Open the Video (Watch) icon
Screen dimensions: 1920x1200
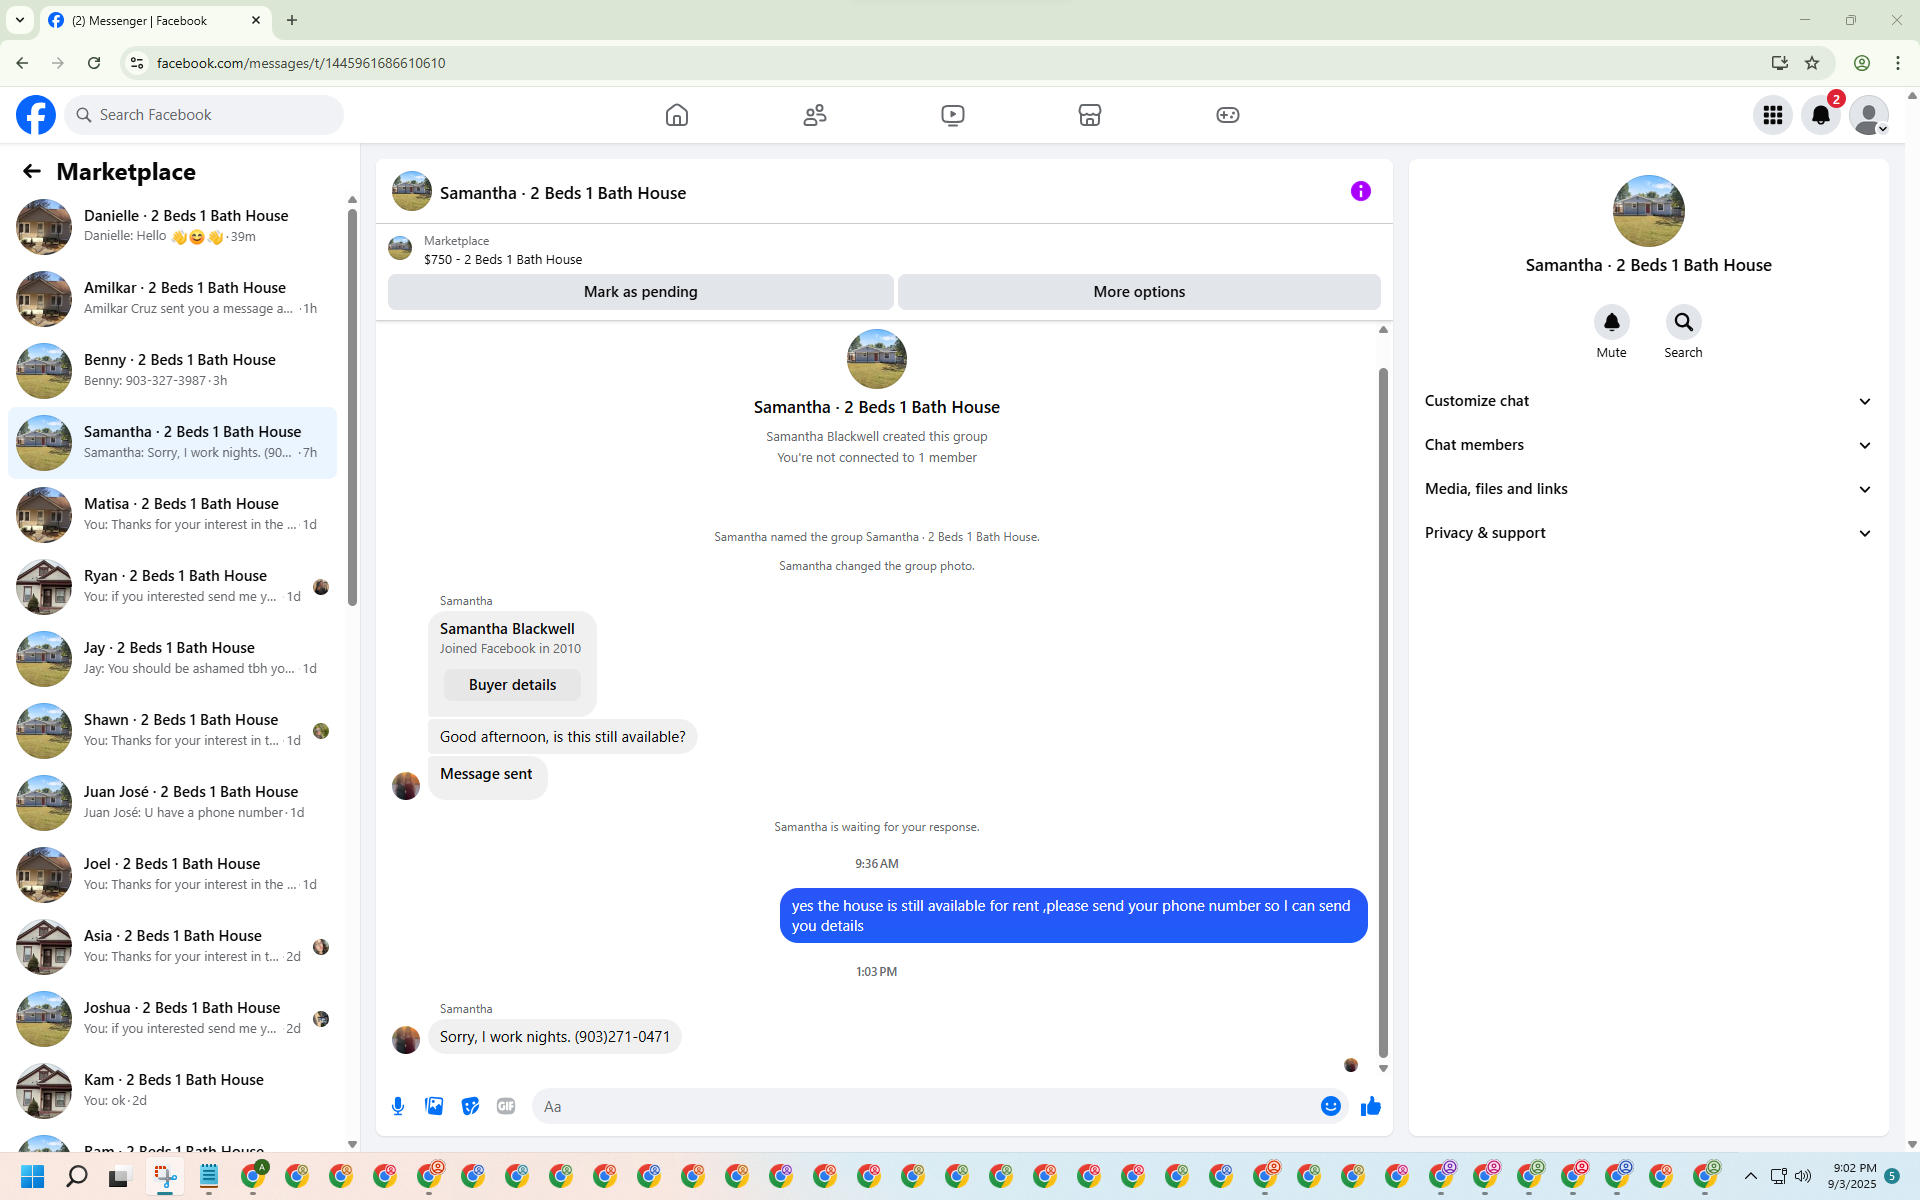[x=953, y=115]
